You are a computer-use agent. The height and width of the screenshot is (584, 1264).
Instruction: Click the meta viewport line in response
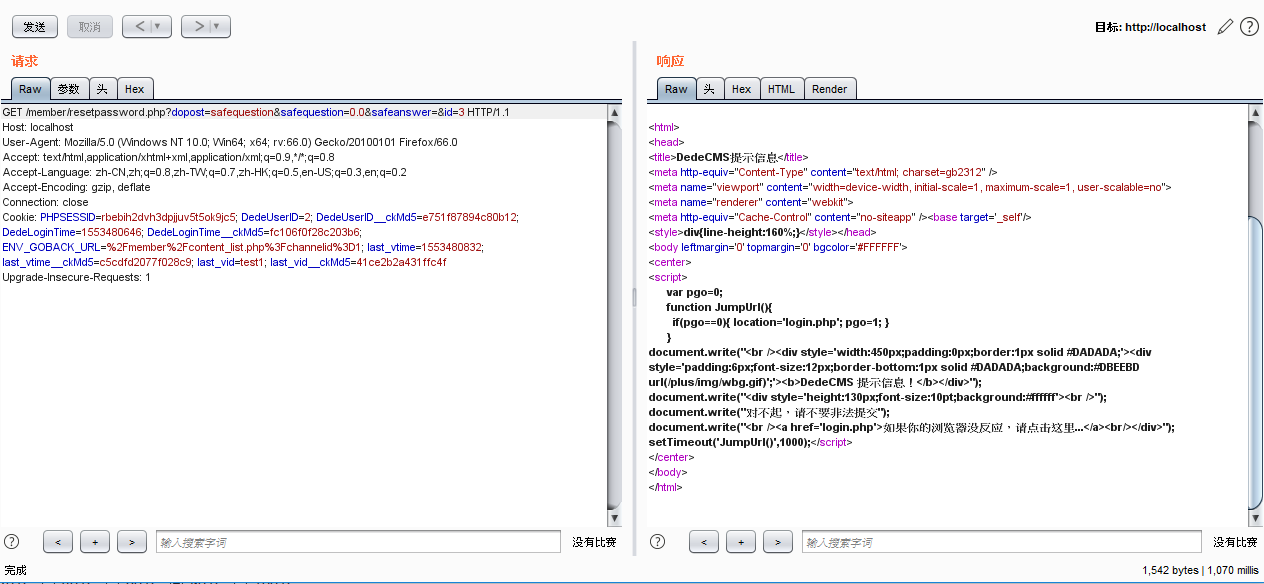[910, 187]
